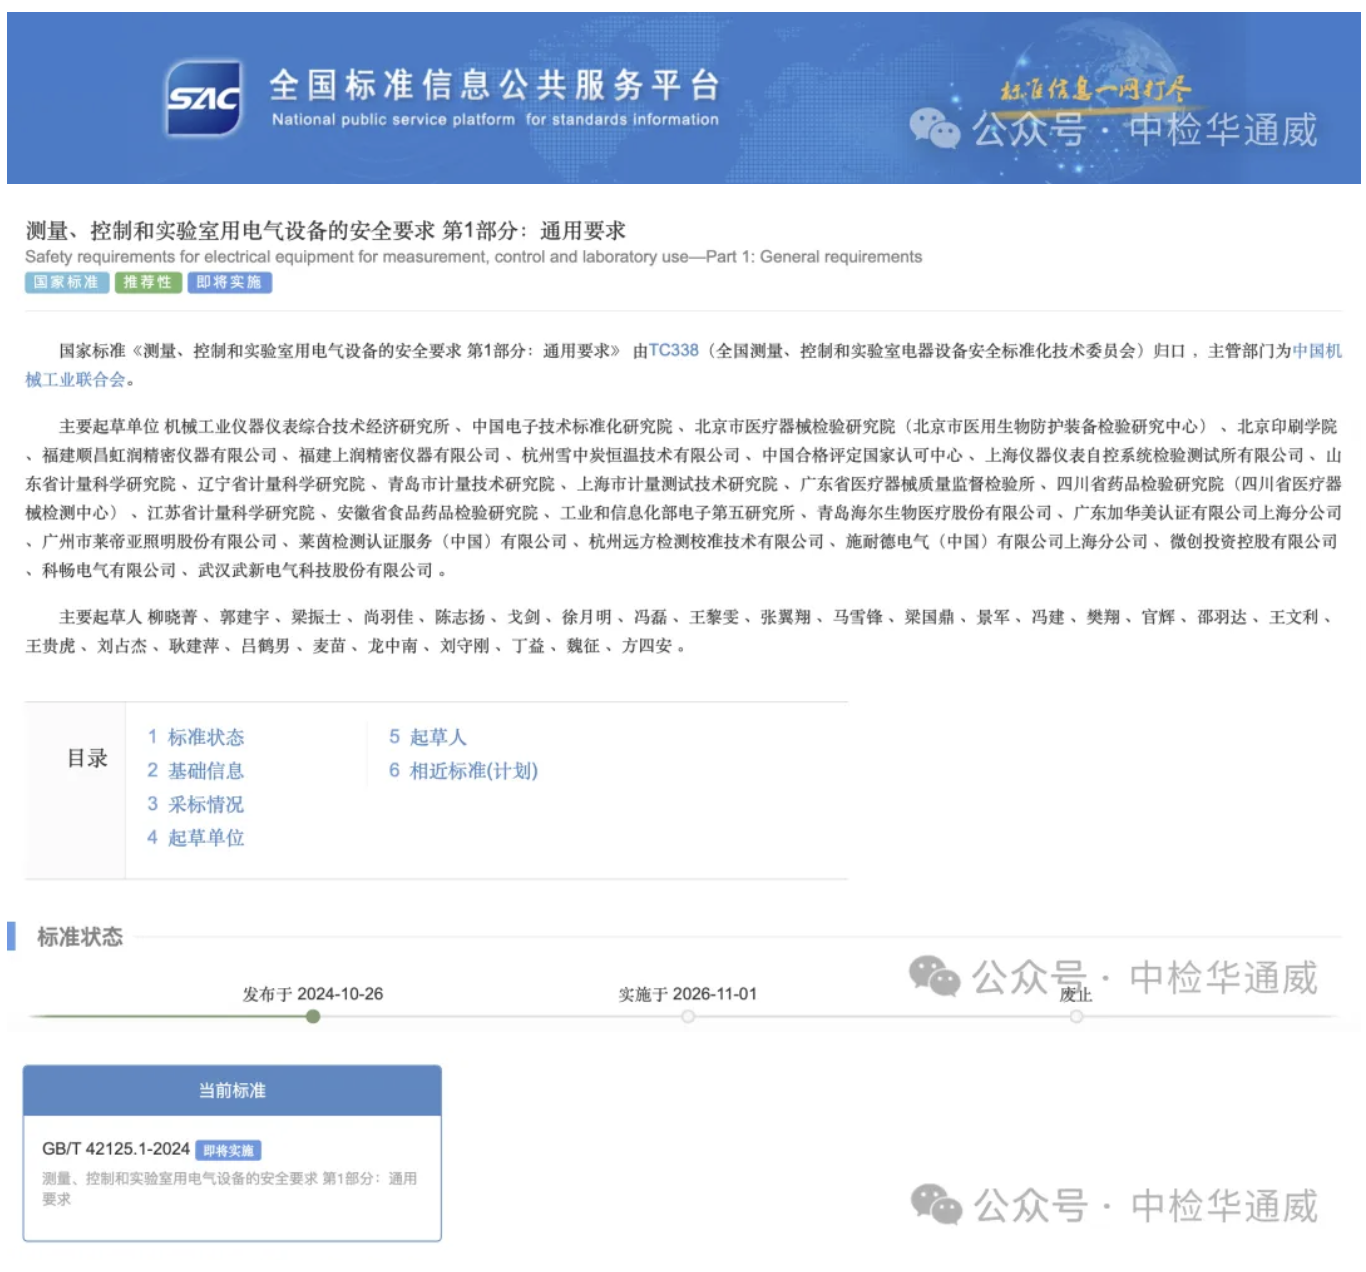Open the 中国机械工业联合会 link
The image size is (1366, 1272).
point(1316,351)
